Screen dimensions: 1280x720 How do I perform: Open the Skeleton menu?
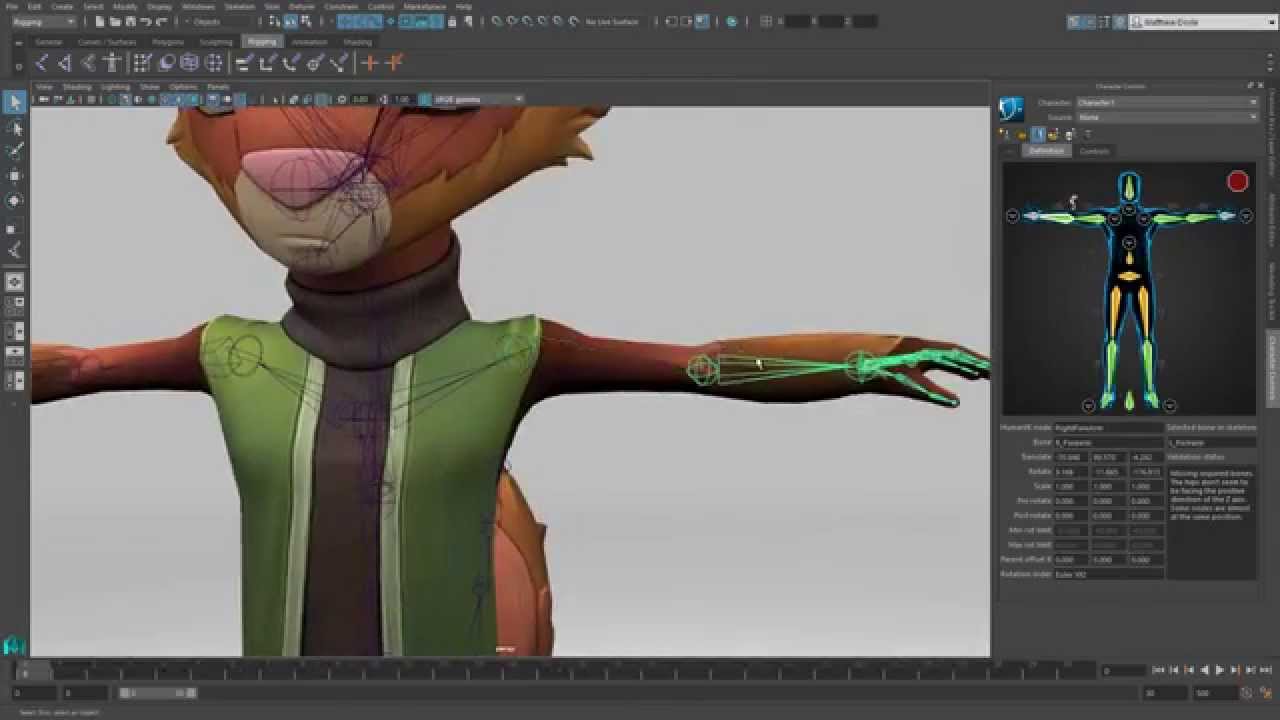click(x=239, y=6)
